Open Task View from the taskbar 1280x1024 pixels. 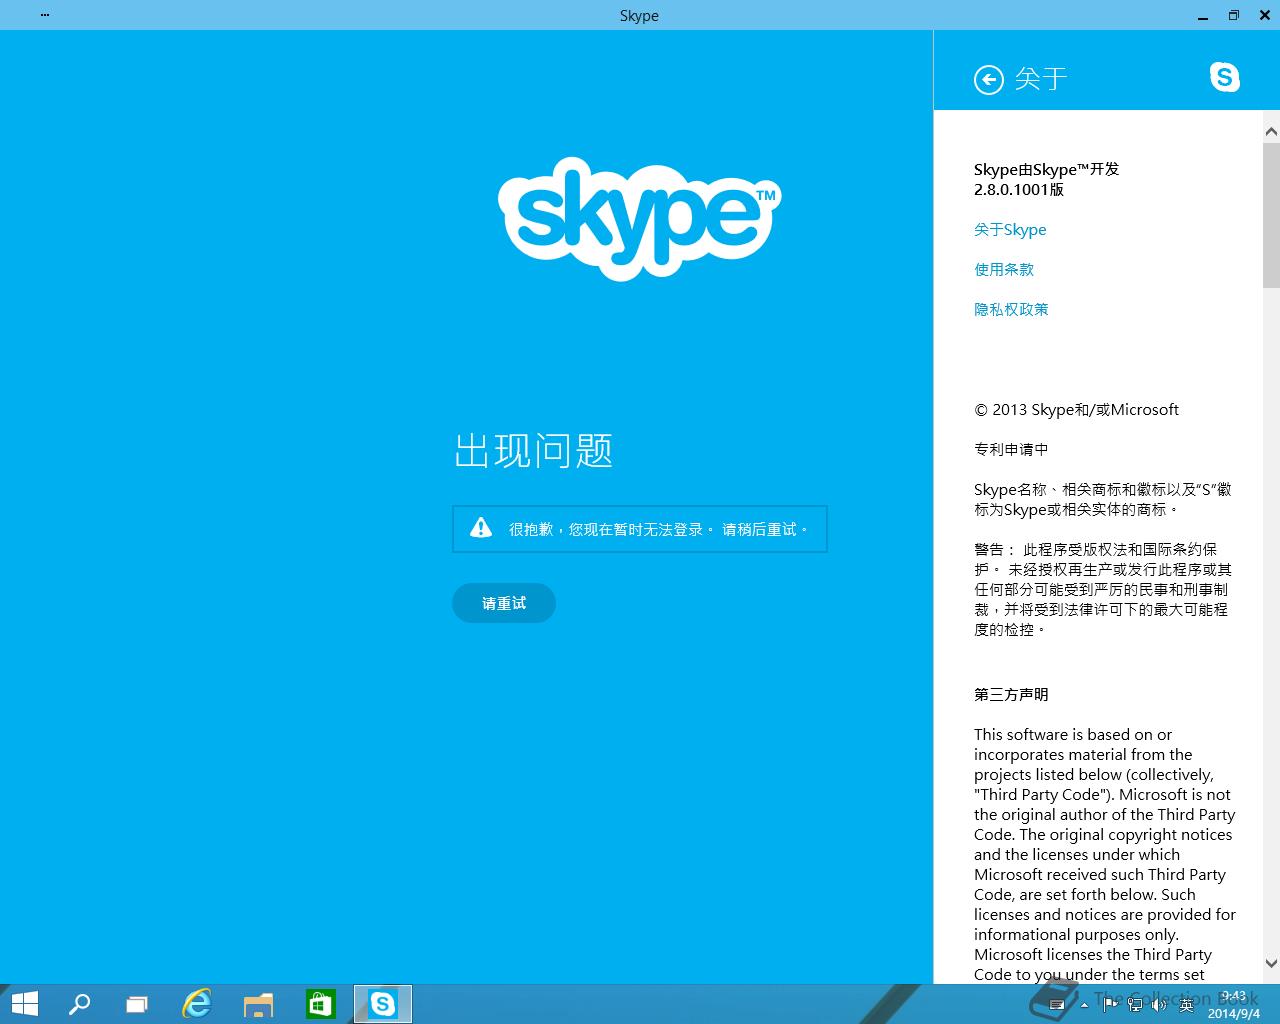[137, 1004]
